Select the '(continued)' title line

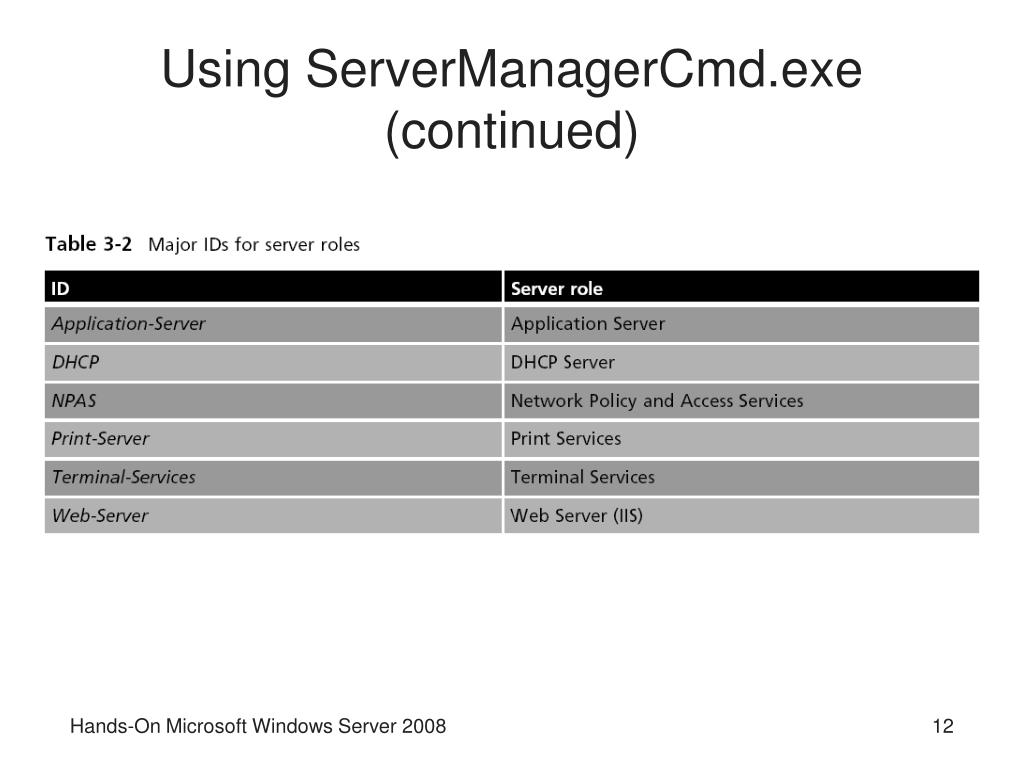tap(511, 131)
